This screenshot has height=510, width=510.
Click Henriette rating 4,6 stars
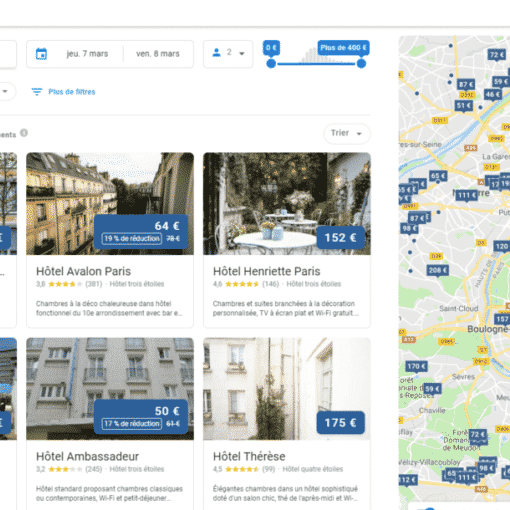click(x=242, y=284)
